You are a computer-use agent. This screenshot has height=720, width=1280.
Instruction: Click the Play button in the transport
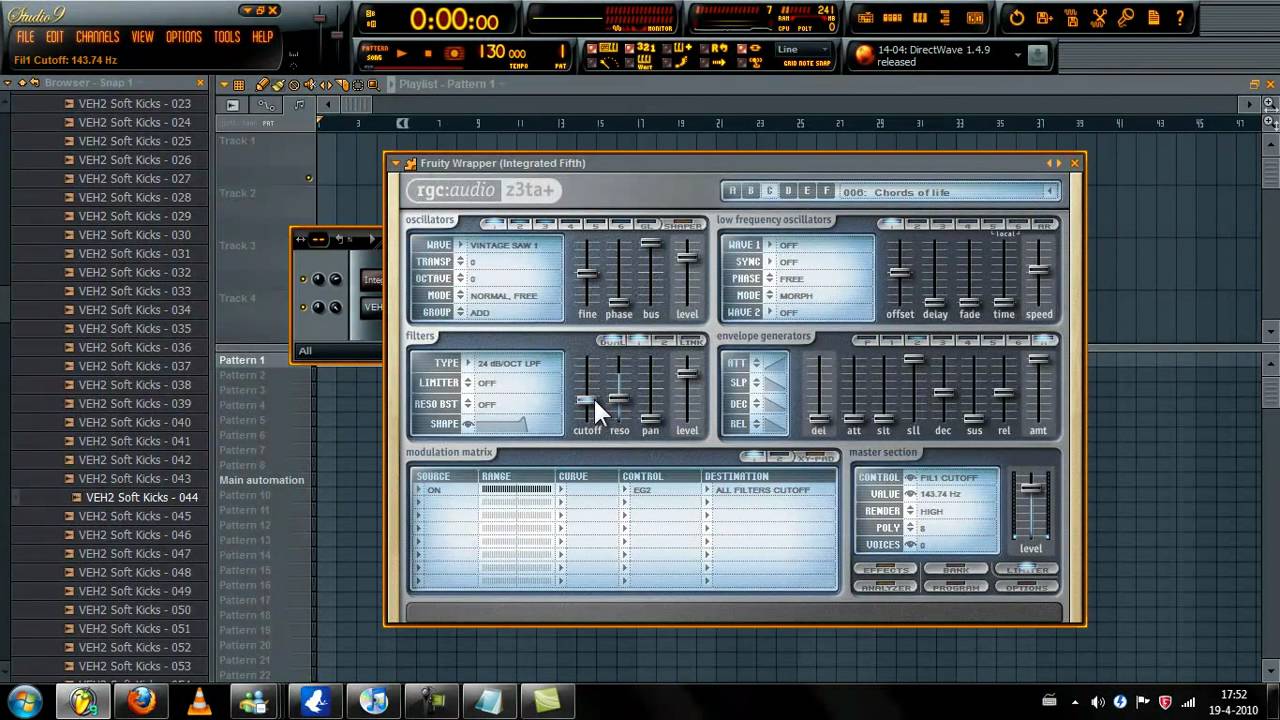pyautogui.click(x=401, y=53)
